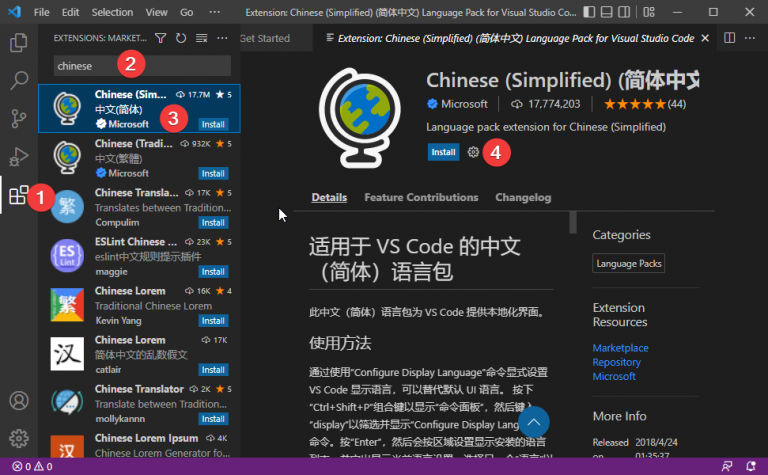Click the large globe extension icon
The image size is (768, 475).
[360, 118]
